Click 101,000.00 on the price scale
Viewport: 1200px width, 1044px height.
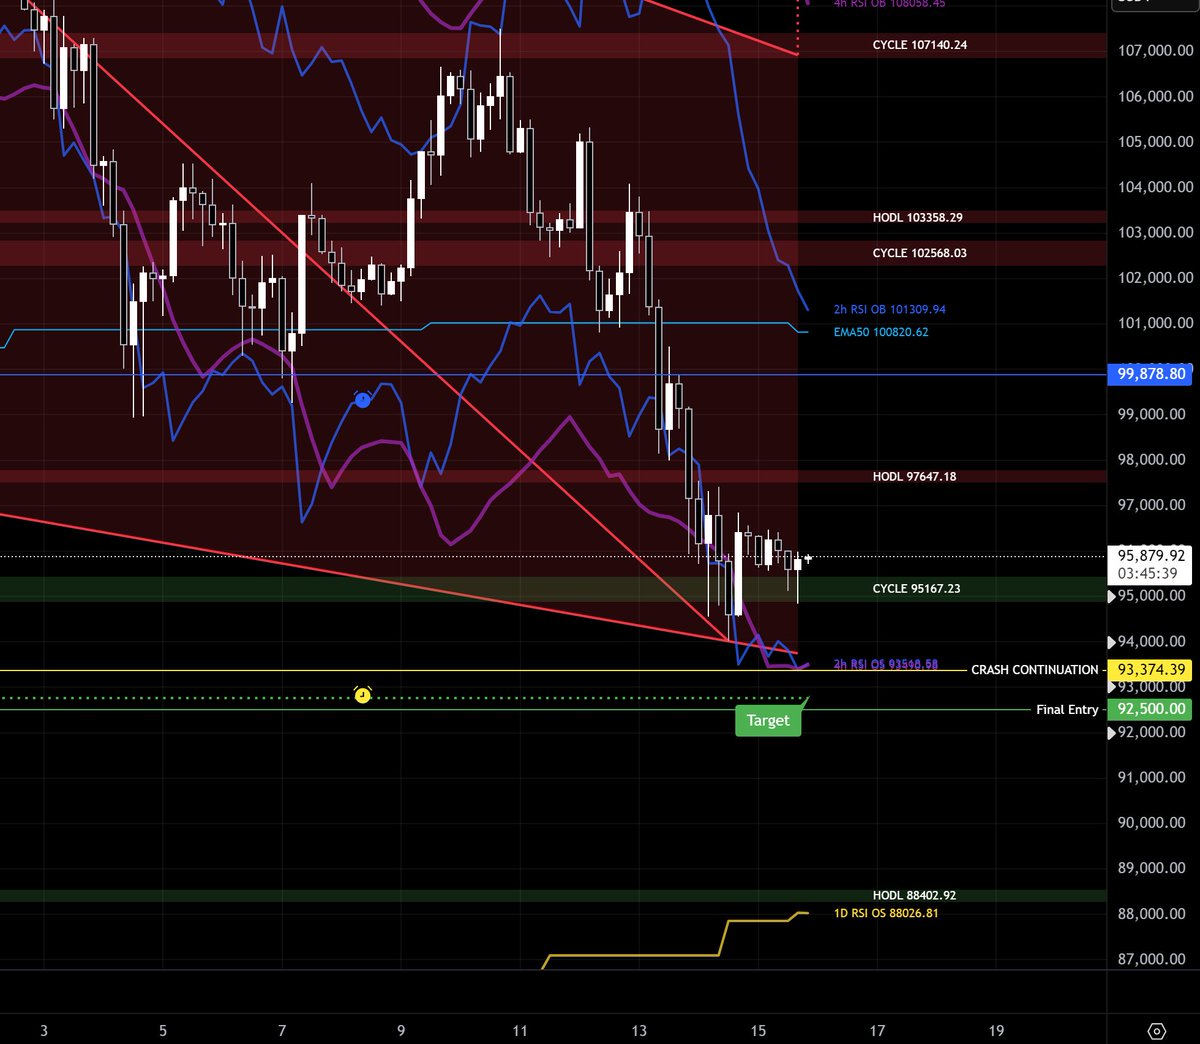[x=1155, y=323]
